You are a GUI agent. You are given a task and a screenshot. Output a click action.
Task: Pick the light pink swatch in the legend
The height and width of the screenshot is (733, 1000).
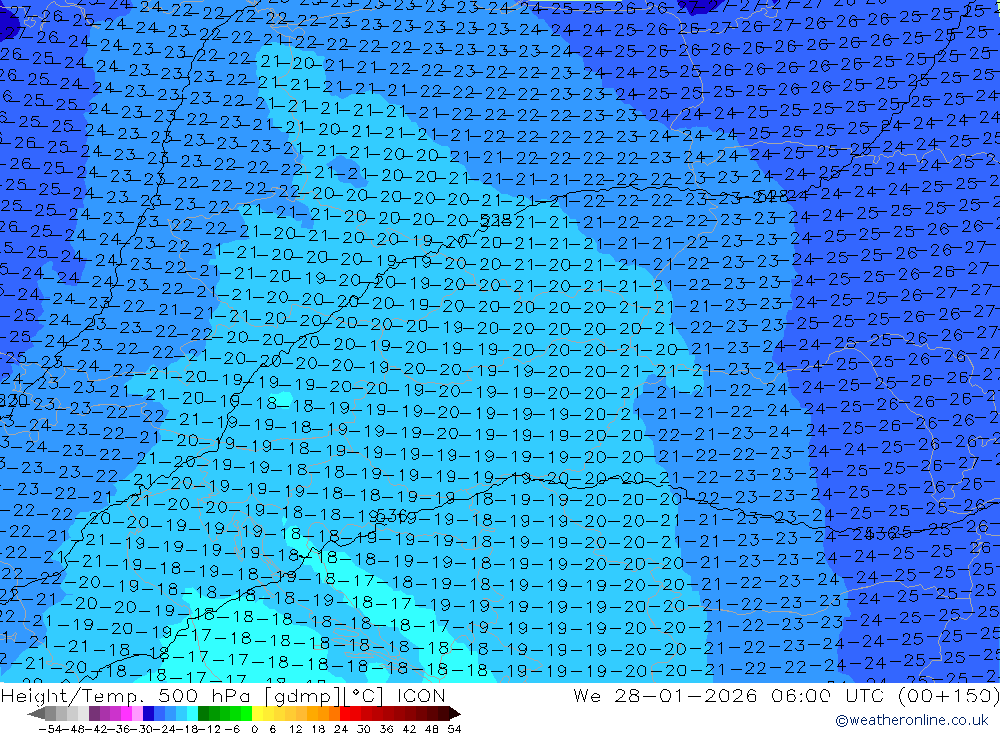pyautogui.click(x=137, y=713)
